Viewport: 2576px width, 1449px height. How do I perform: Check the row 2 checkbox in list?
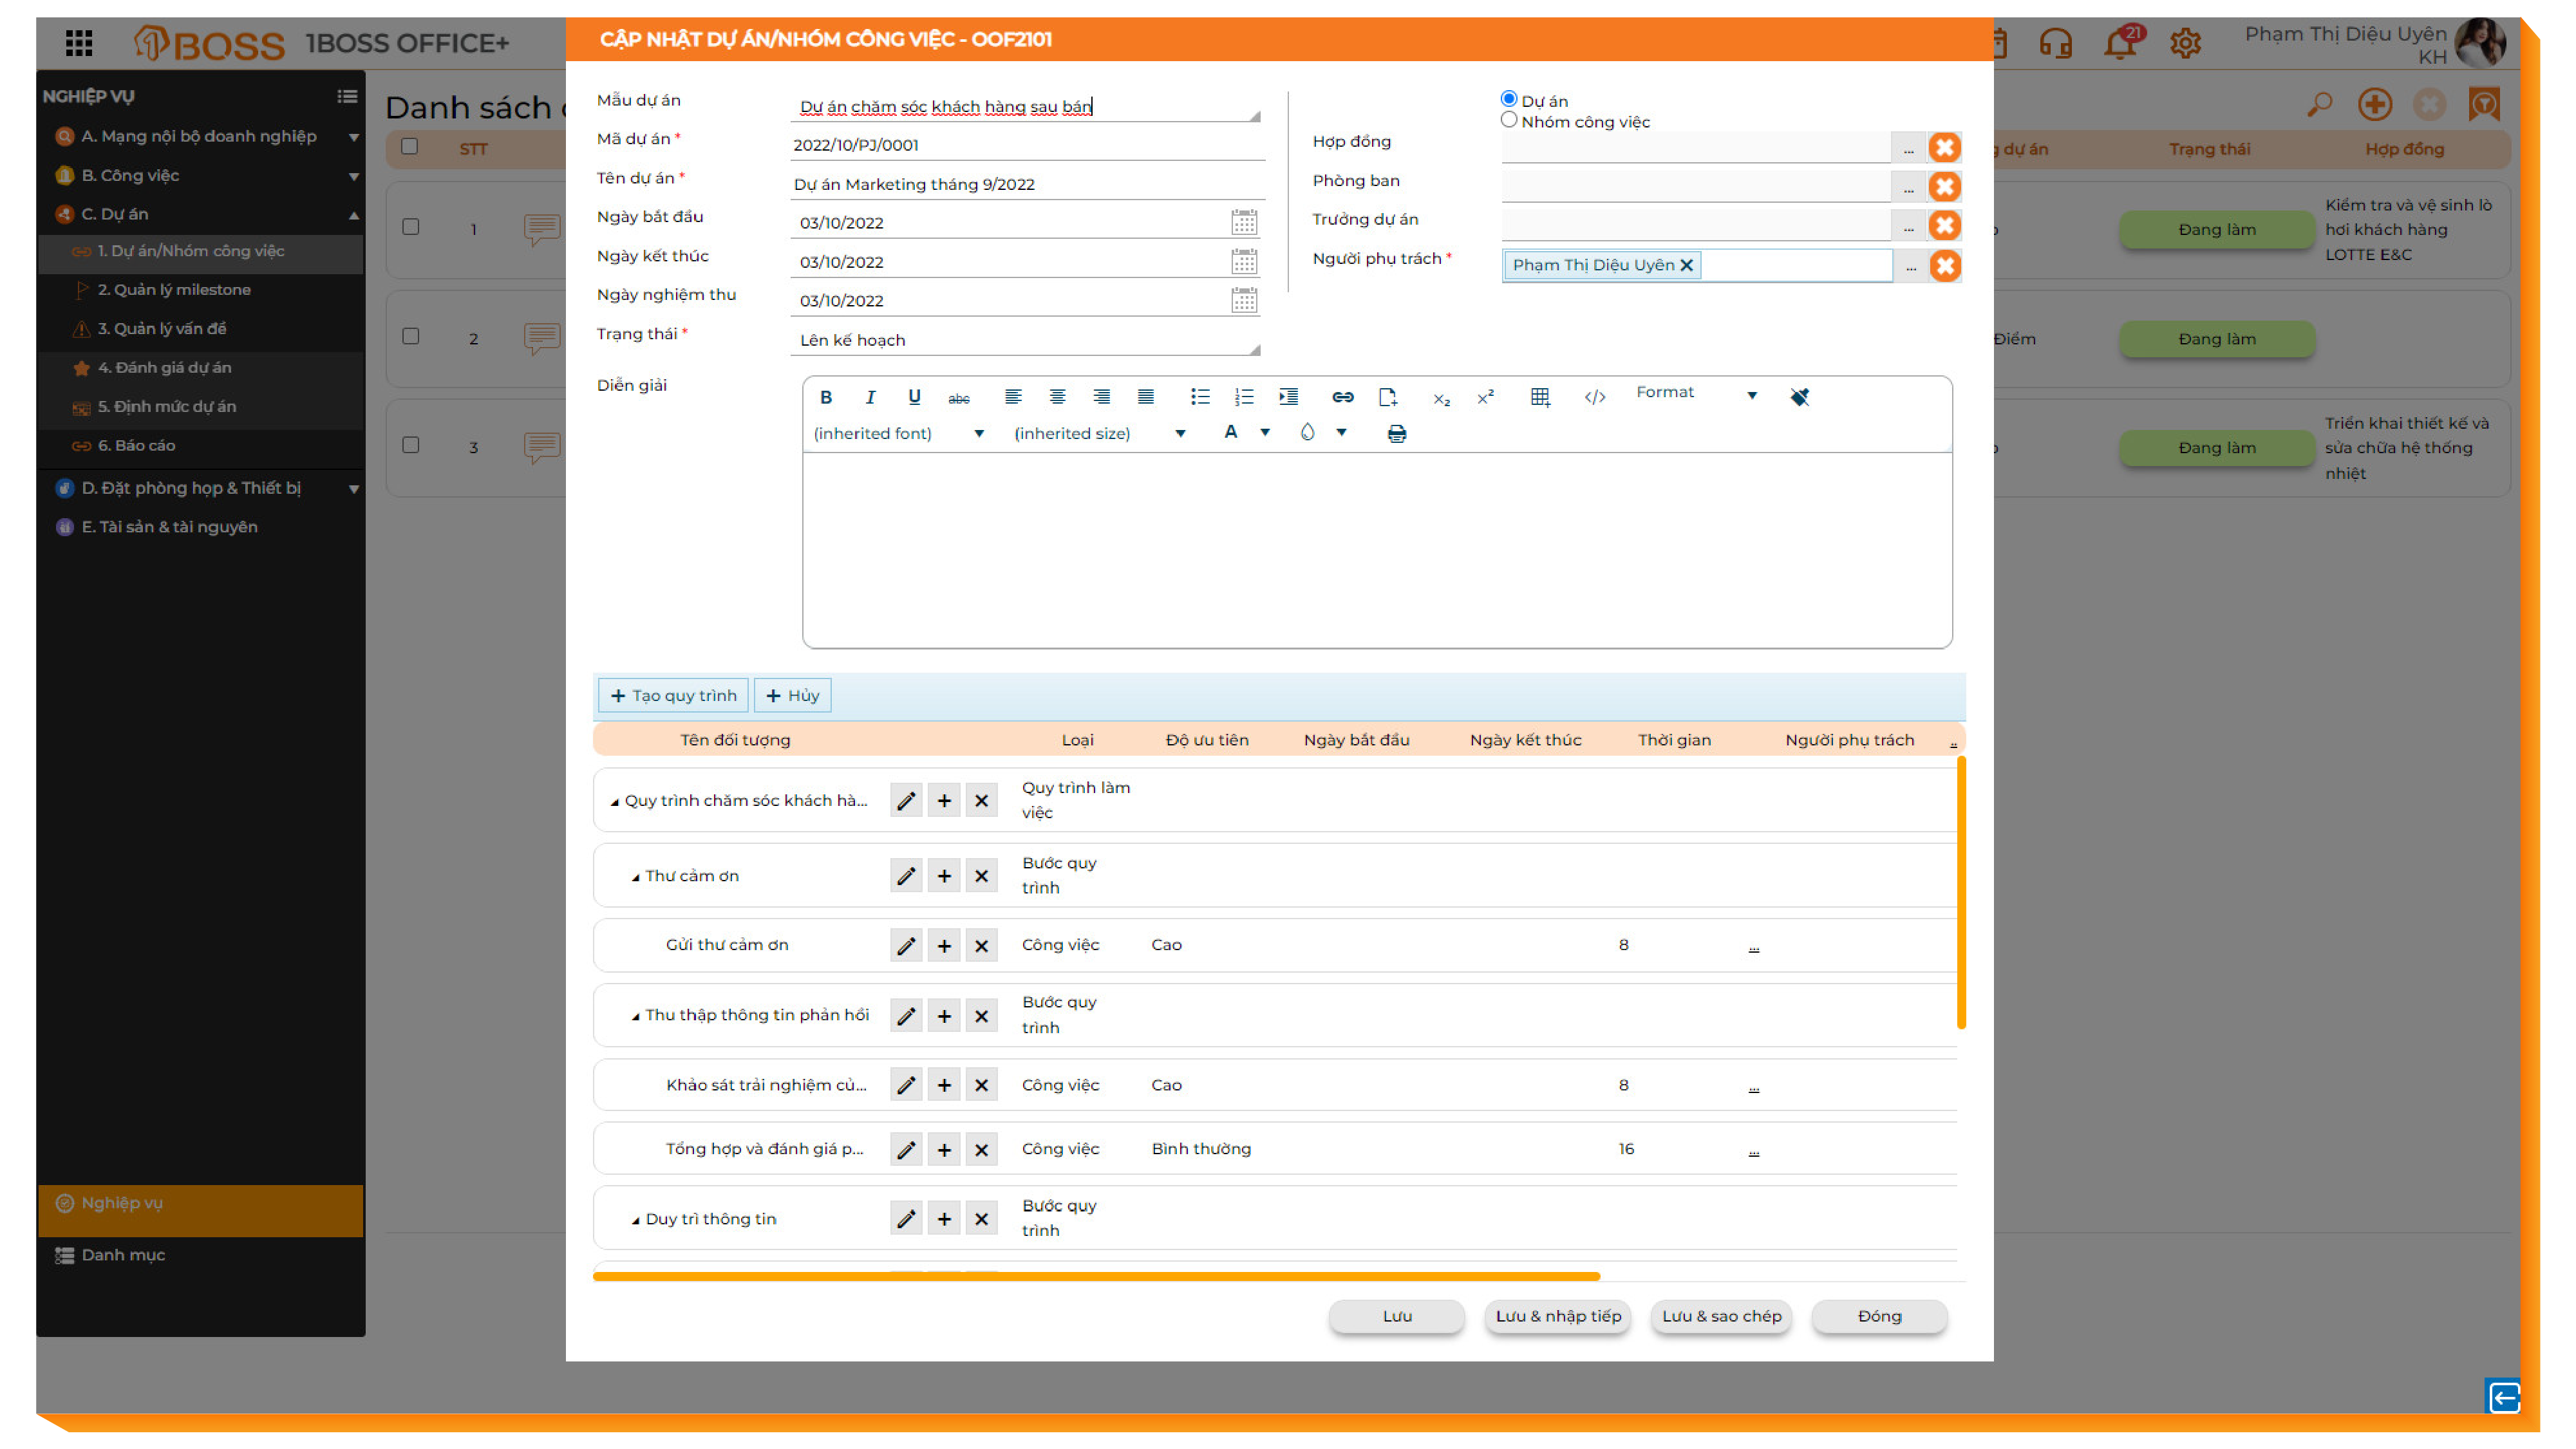[410, 336]
